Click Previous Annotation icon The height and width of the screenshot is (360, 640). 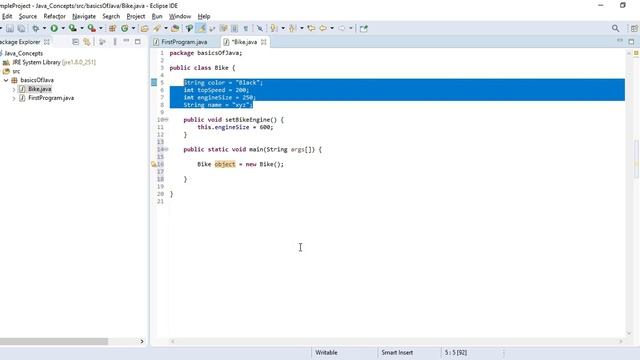point(292,28)
